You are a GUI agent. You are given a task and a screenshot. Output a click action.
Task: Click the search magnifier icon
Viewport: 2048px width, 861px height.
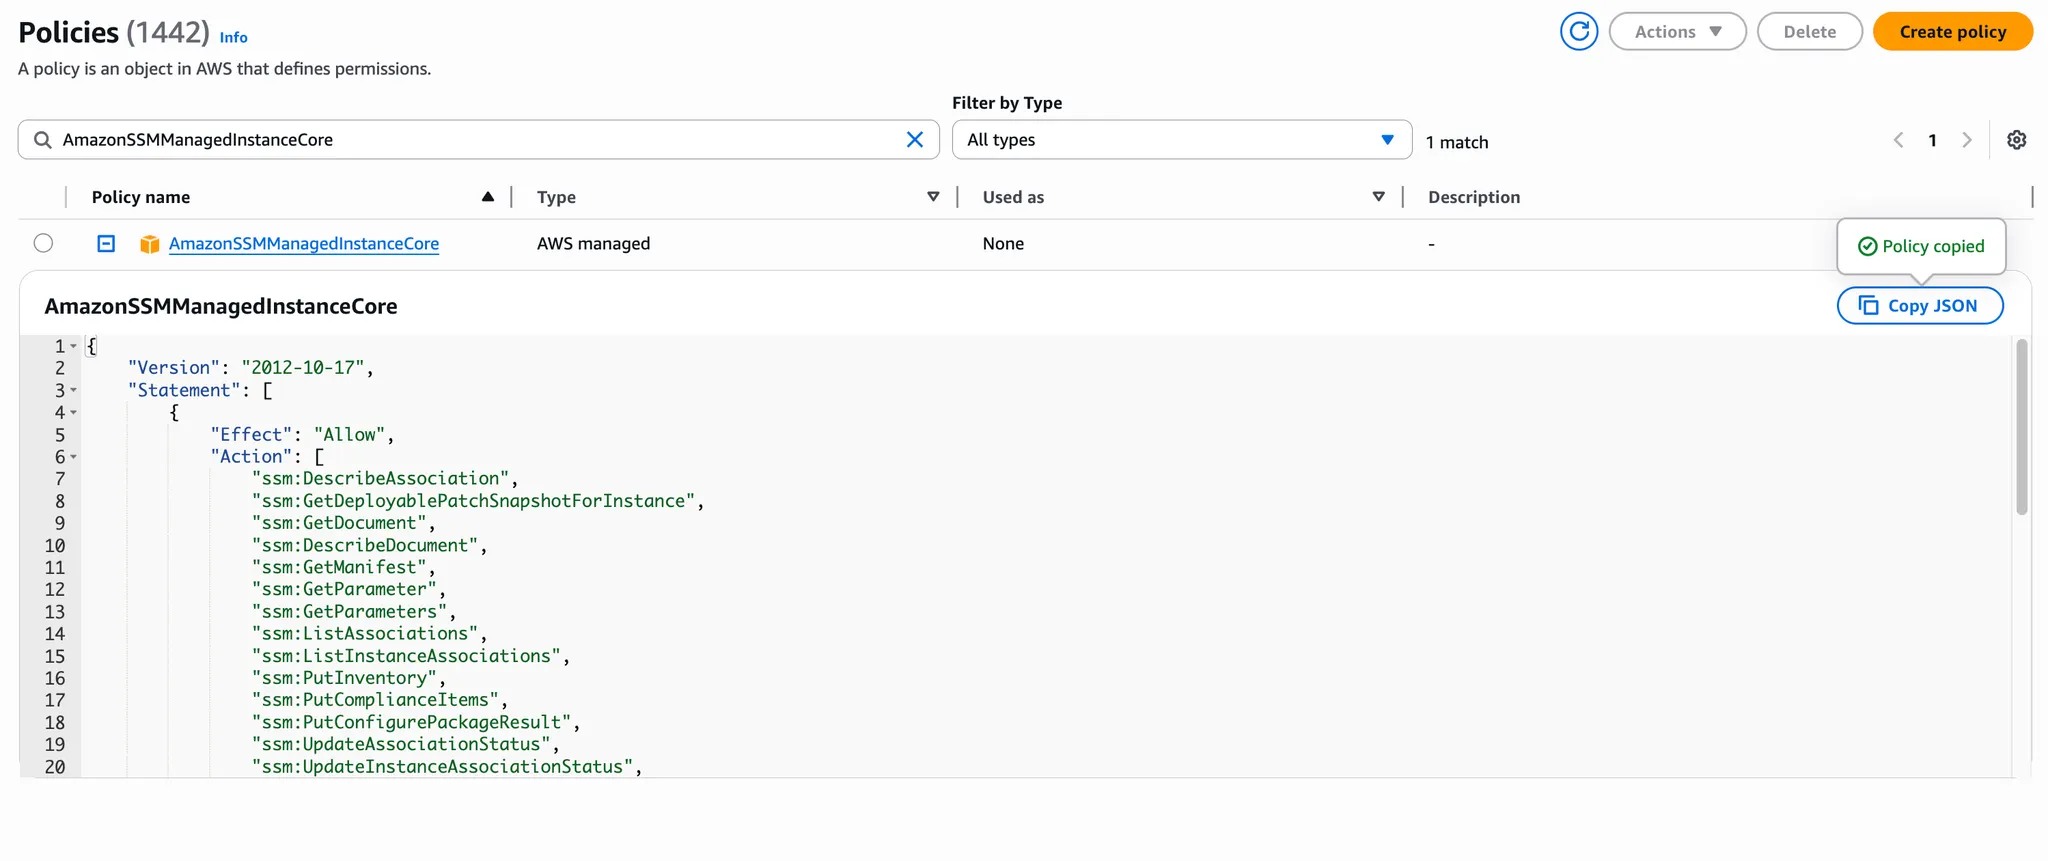[43, 140]
